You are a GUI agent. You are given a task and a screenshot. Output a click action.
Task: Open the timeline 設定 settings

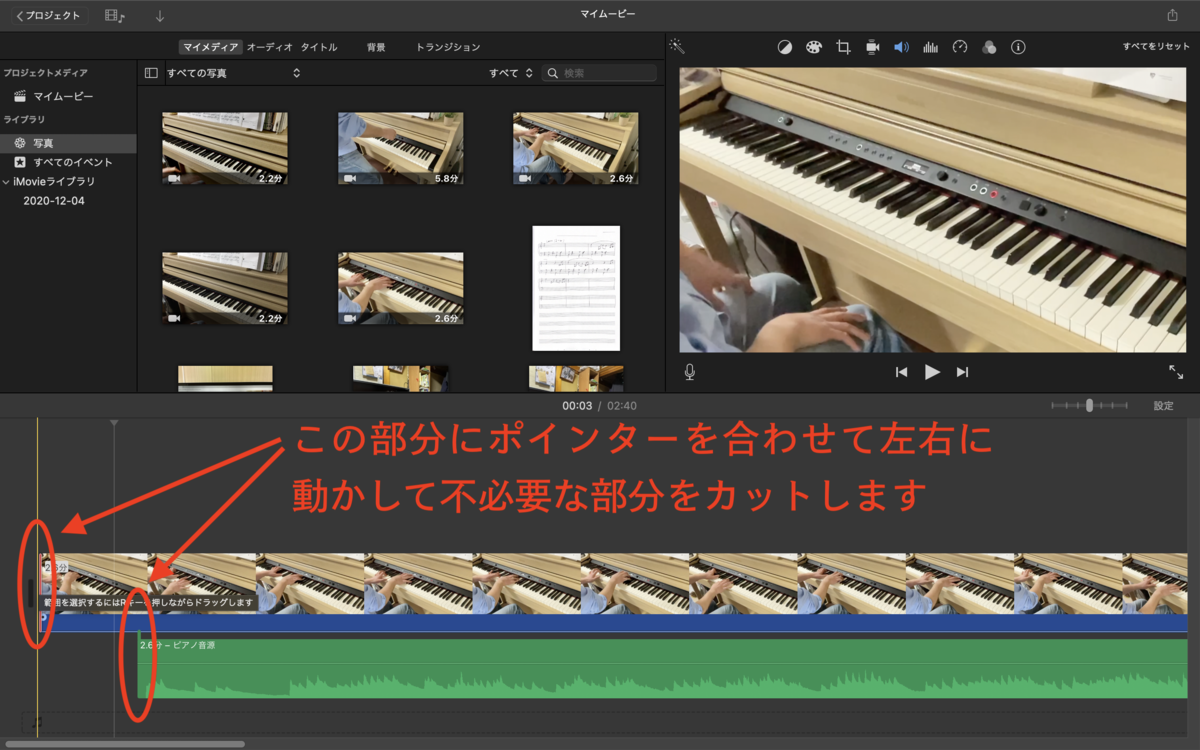1163,407
